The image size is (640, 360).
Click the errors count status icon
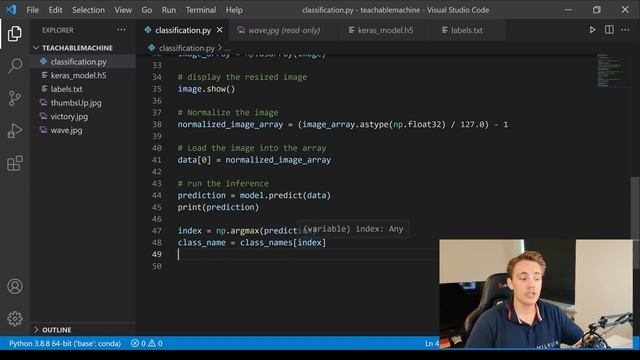138,343
